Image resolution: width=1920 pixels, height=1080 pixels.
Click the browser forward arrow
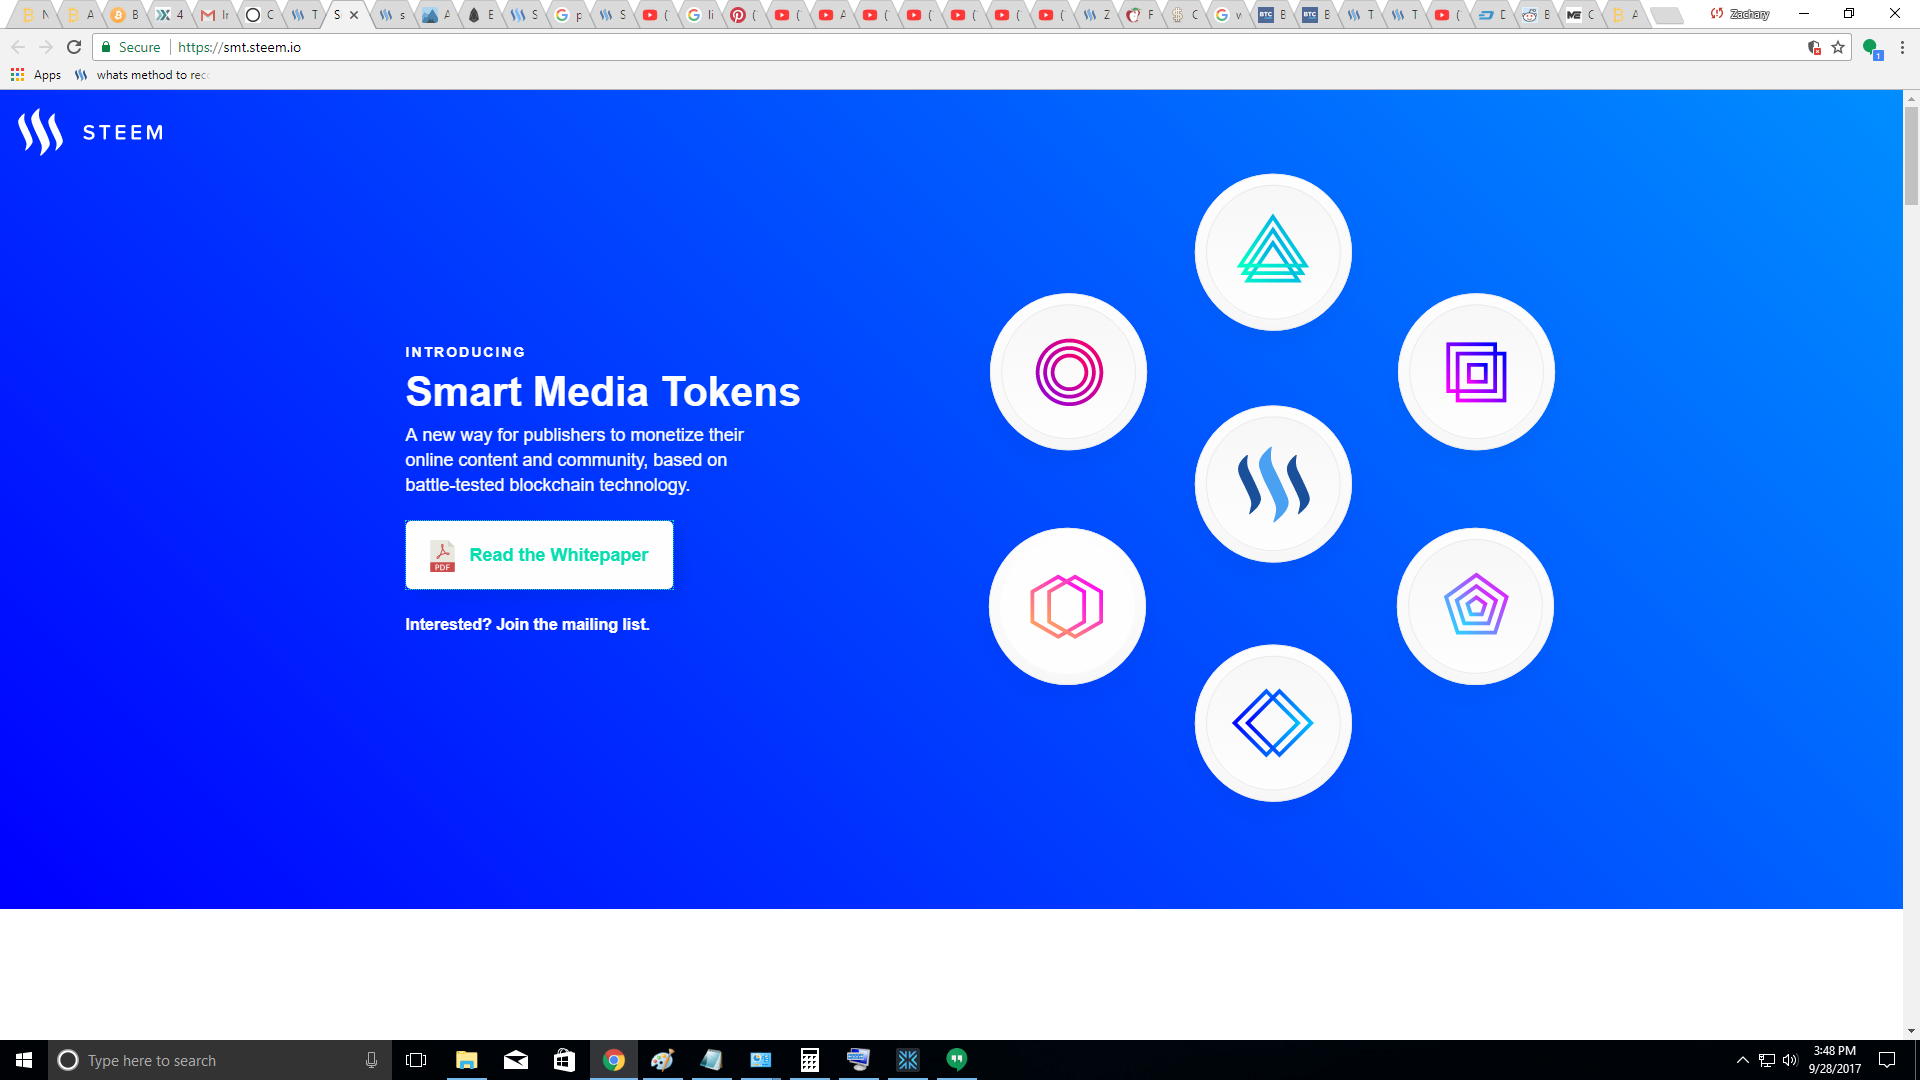[x=46, y=47]
